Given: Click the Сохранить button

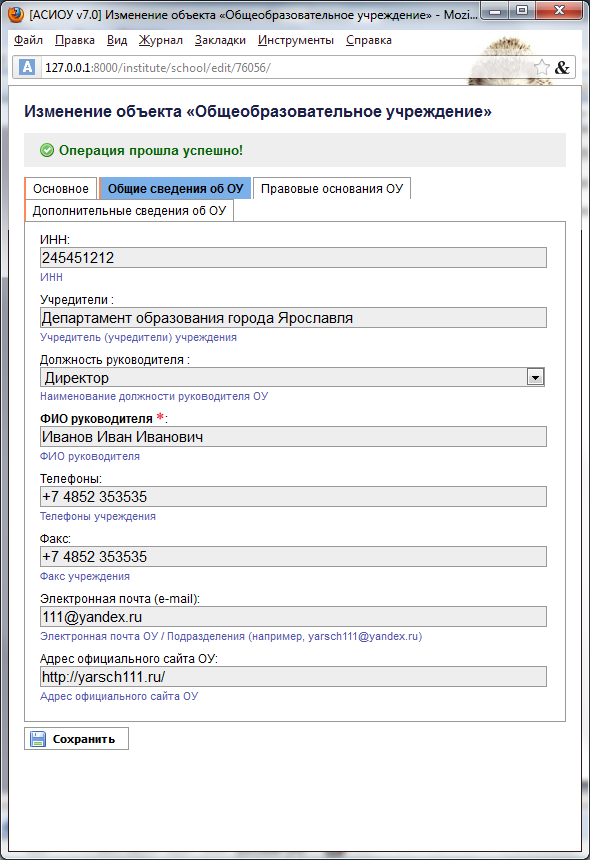Looking at the screenshot, I should (76, 739).
